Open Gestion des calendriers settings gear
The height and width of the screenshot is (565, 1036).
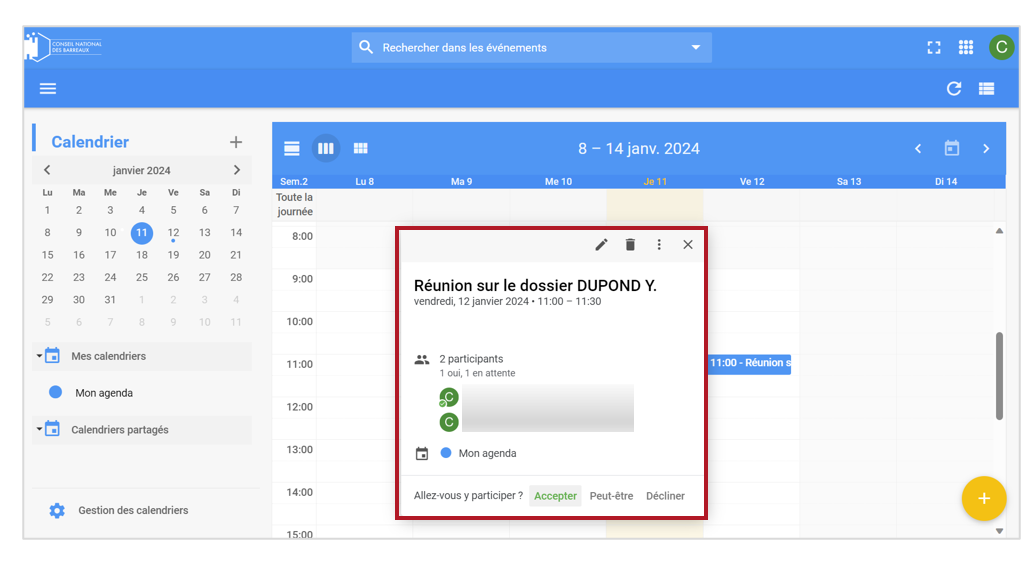[57, 510]
